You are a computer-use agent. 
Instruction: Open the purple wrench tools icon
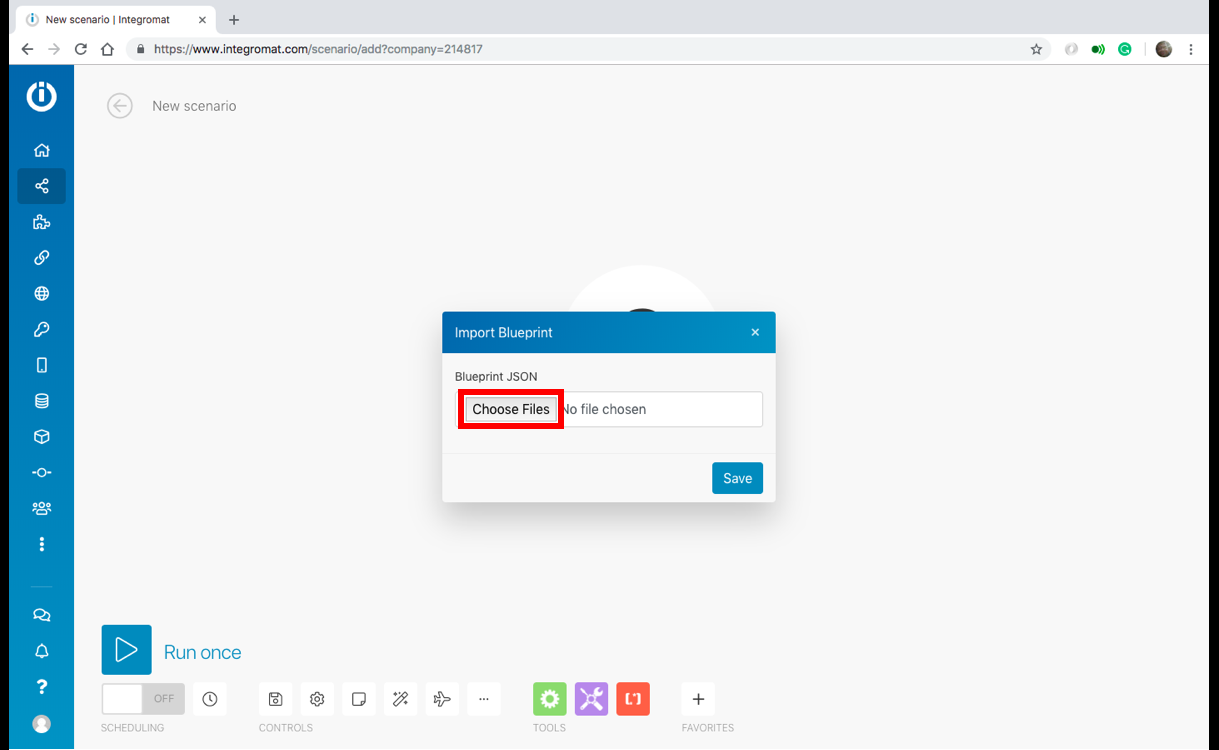point(591,699)
